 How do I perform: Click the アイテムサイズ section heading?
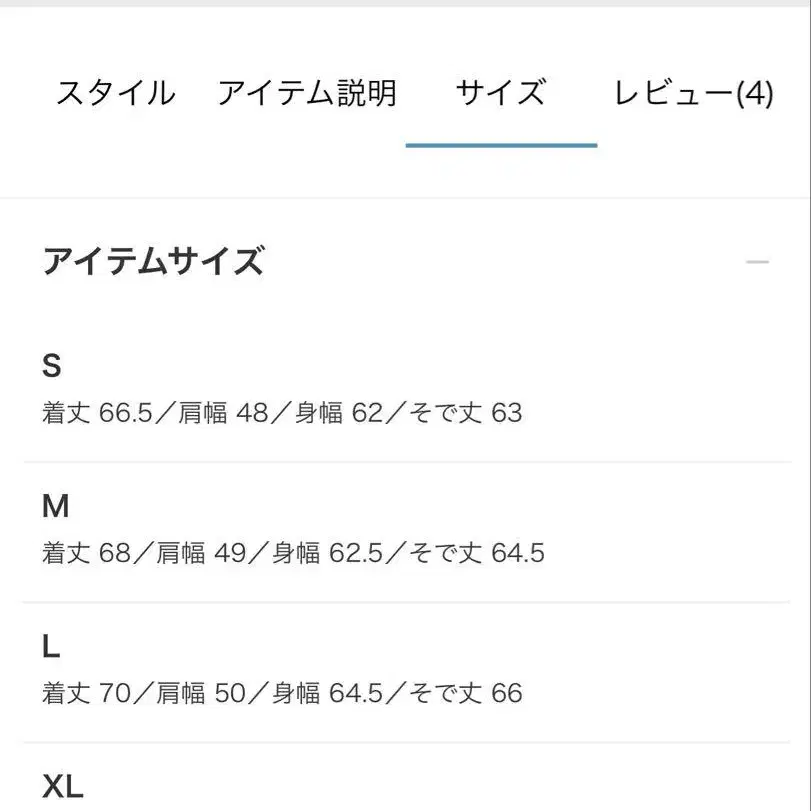click(153, 262)
